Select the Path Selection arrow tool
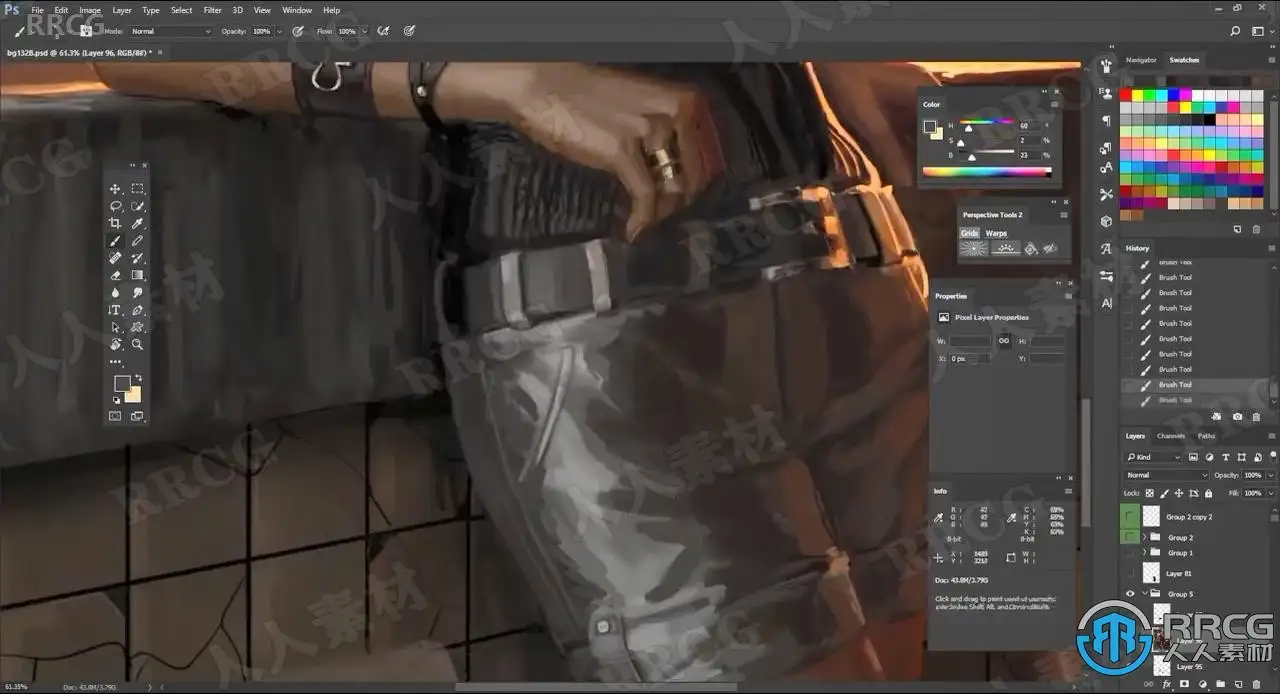This screenshot has height=694, width=1280. coord(116,327)
